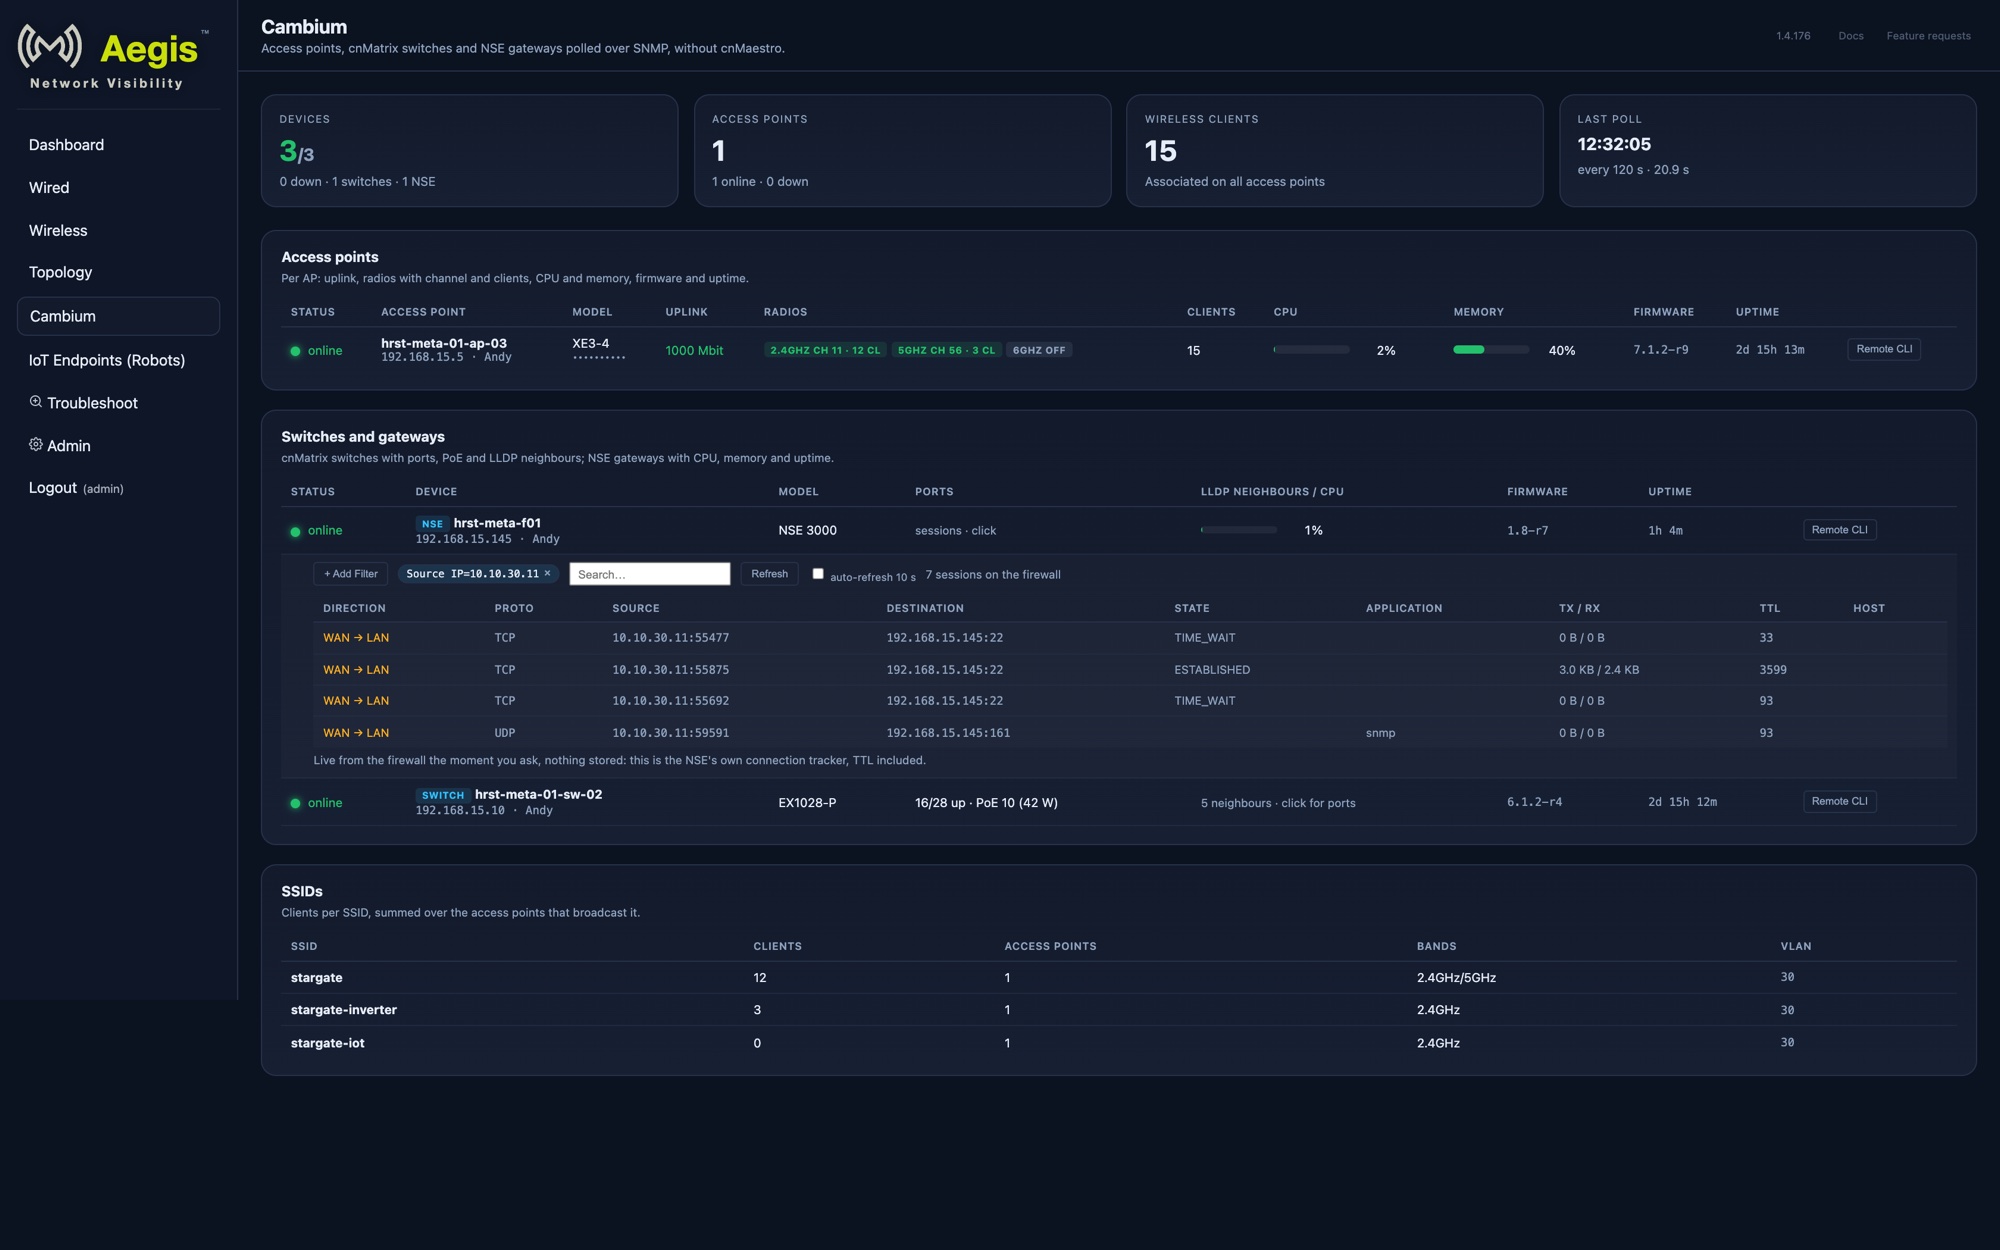Image resolution: width=2000 pixels, height=1250 pixels.
Task: Click XE3-4 model cell
Action: pyautogui.click(x=591, y=343)
